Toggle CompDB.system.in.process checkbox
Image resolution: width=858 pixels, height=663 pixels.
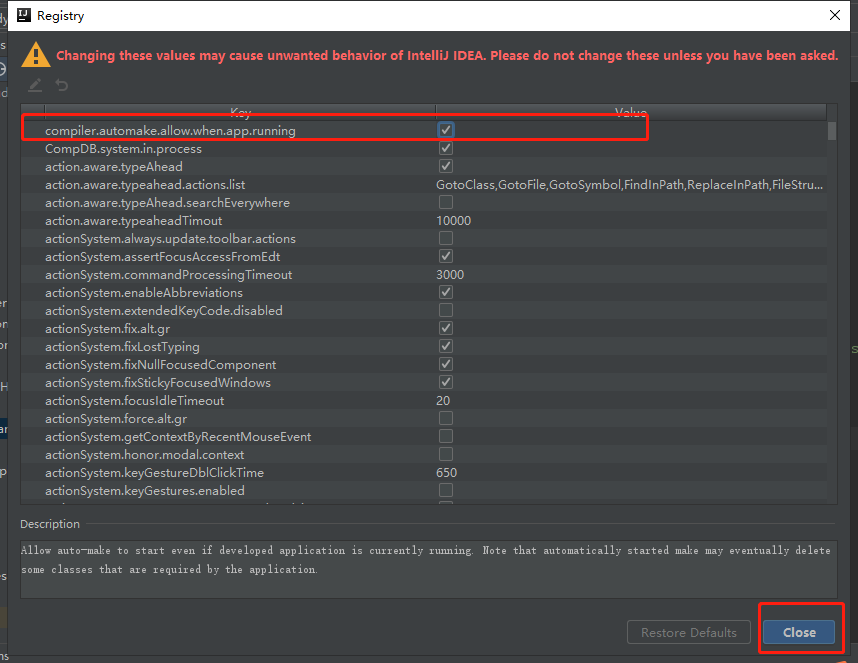click(446, 148)
